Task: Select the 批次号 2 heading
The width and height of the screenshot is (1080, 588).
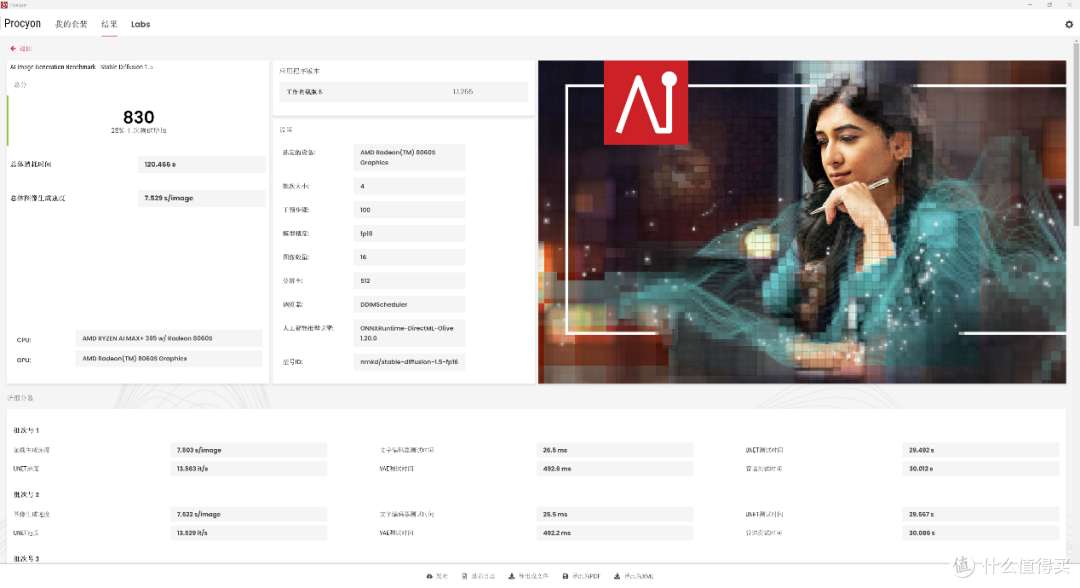Action: tap(26, 494)
